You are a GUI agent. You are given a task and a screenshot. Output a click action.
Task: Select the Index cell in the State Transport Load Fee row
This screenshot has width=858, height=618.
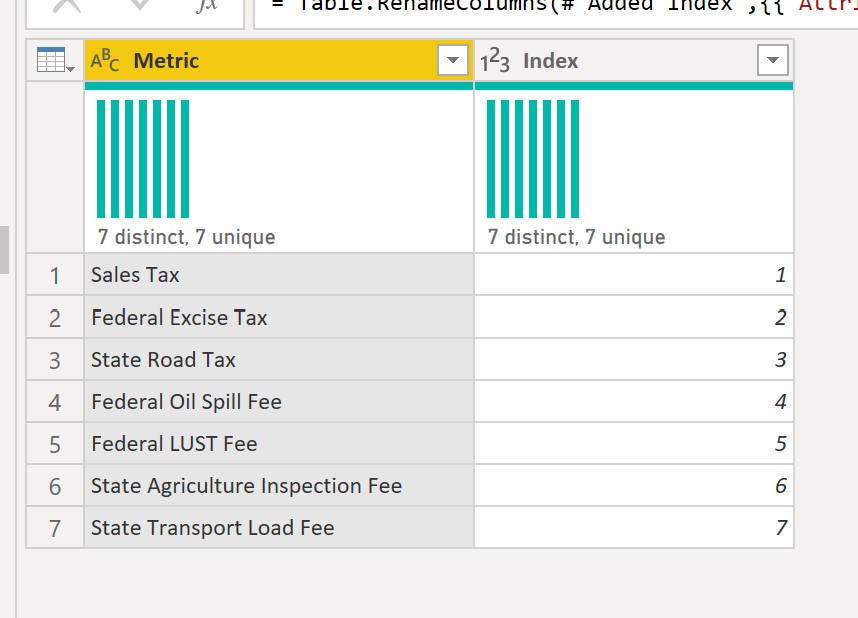click(x=634, y=528)
